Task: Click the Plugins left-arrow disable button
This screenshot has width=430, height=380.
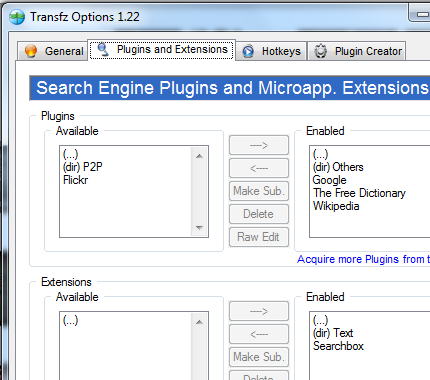Action: [x=259, y=168]
